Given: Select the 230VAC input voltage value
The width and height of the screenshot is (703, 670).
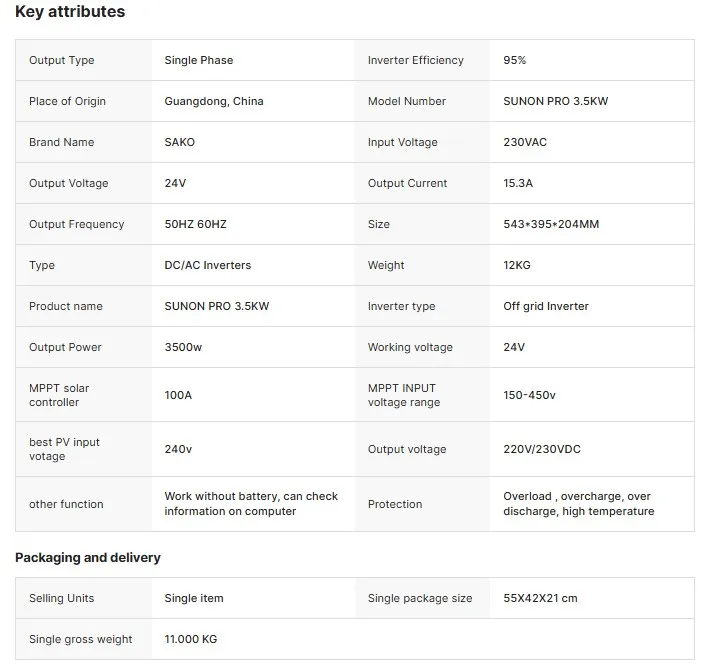Looking at the screenshot, I should click(x=525, y=142).
